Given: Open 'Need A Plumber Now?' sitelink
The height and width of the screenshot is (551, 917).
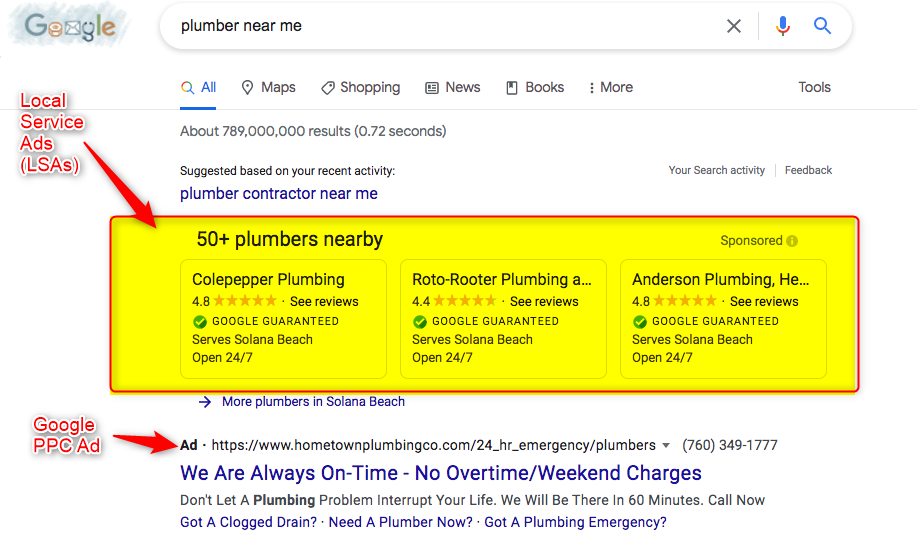Looking at the screenshot, I should point(401,522).
